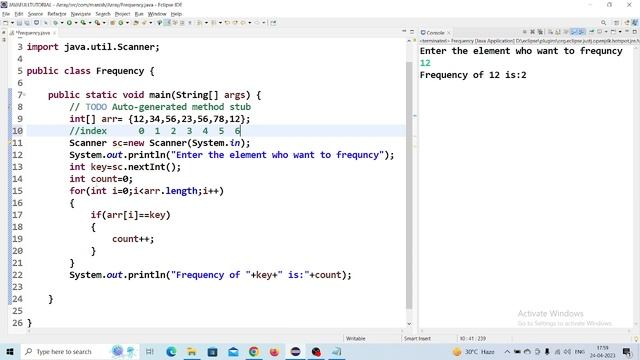Maximize the Console view panel
Image resolution: width=640 pixels, height=360 pixels.
pos(635,32)
